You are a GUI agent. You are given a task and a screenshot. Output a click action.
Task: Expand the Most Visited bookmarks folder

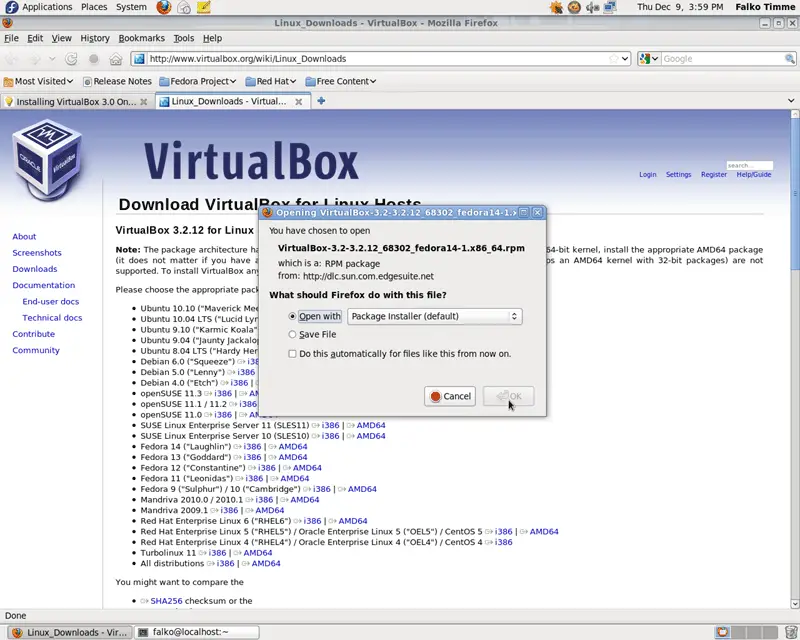coord(38,81)
